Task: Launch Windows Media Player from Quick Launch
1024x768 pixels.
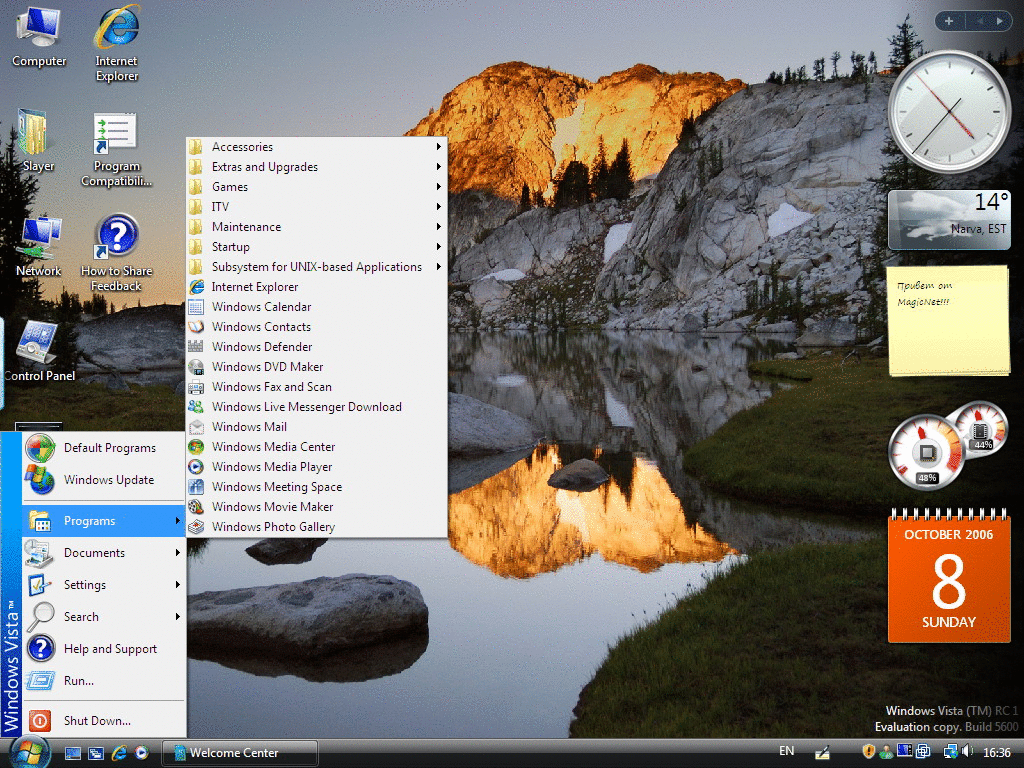Action: (x=141, y=753)
